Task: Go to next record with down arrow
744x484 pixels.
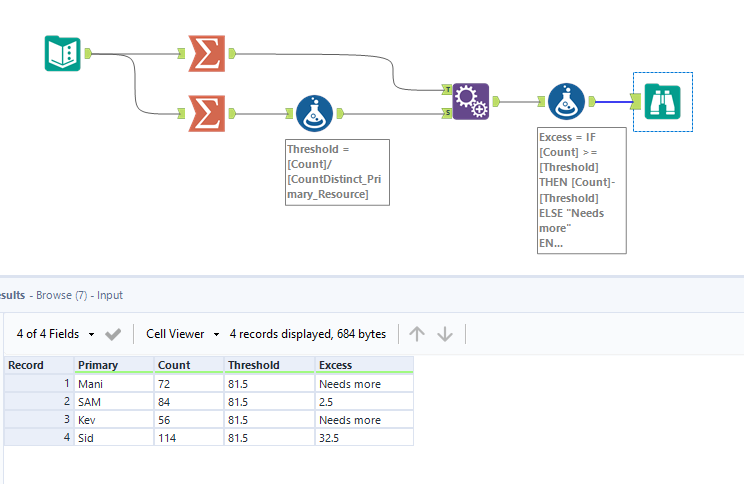Action: 445,334
